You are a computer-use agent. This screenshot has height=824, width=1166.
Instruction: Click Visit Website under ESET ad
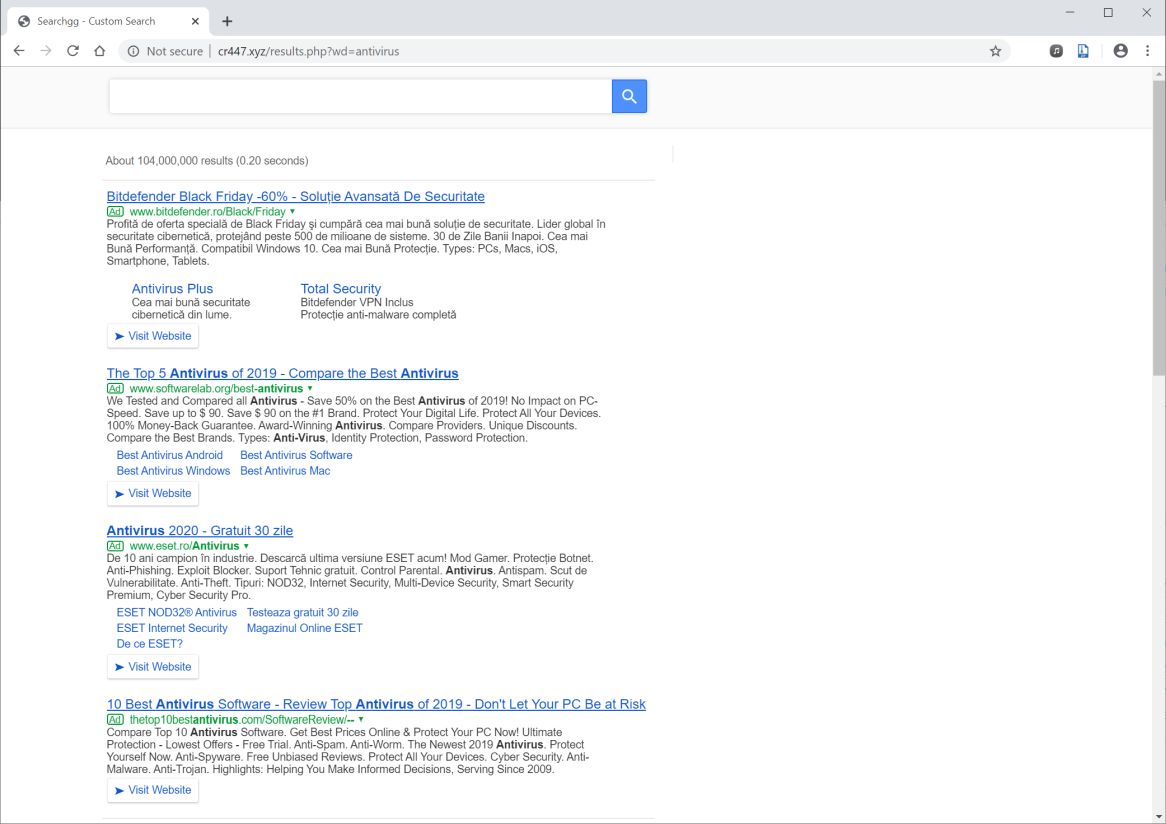point(152,667)
